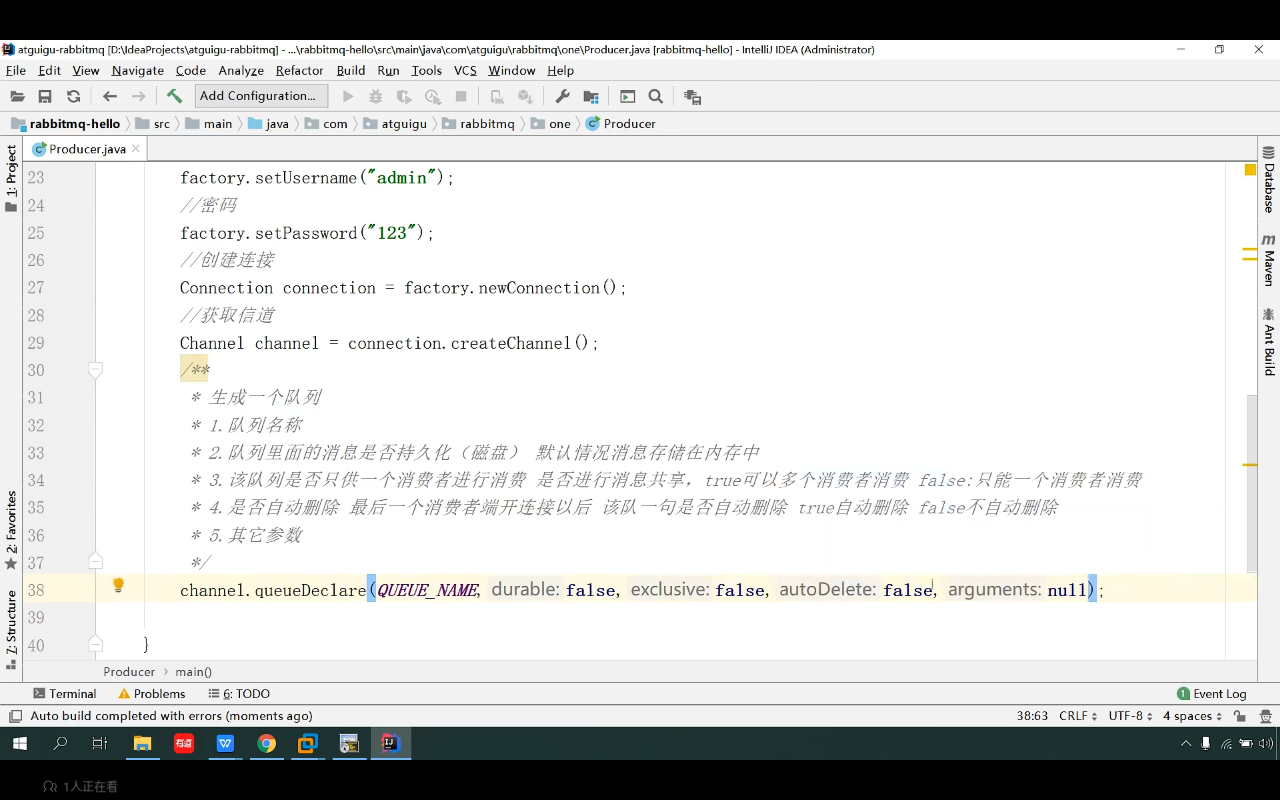Image resolution: width=1280 pixels, height=800 pixels.
Task: Click the Run Anything toolbar icon
Action: [628, 97]
